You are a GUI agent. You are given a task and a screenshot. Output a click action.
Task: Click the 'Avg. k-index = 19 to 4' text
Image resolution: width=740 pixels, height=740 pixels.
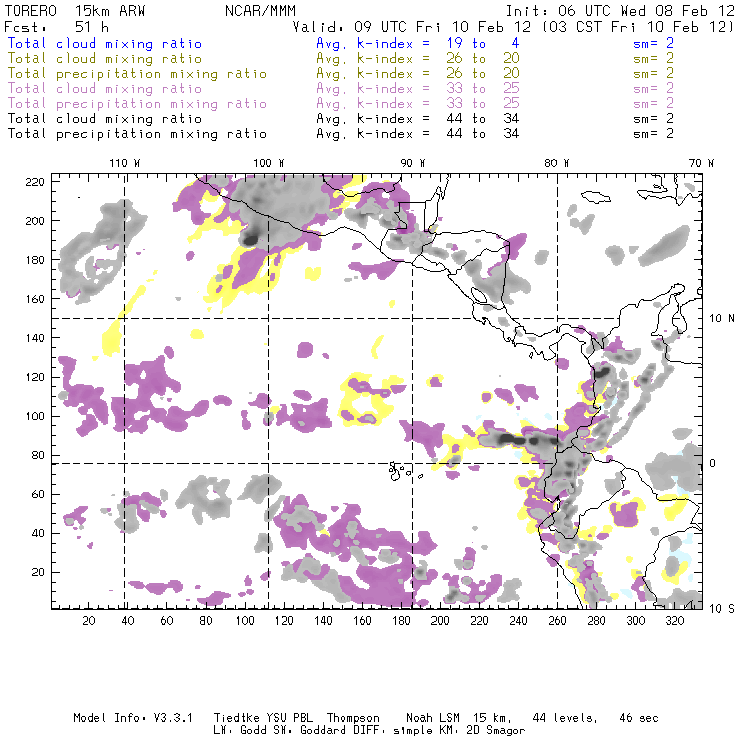418,43
